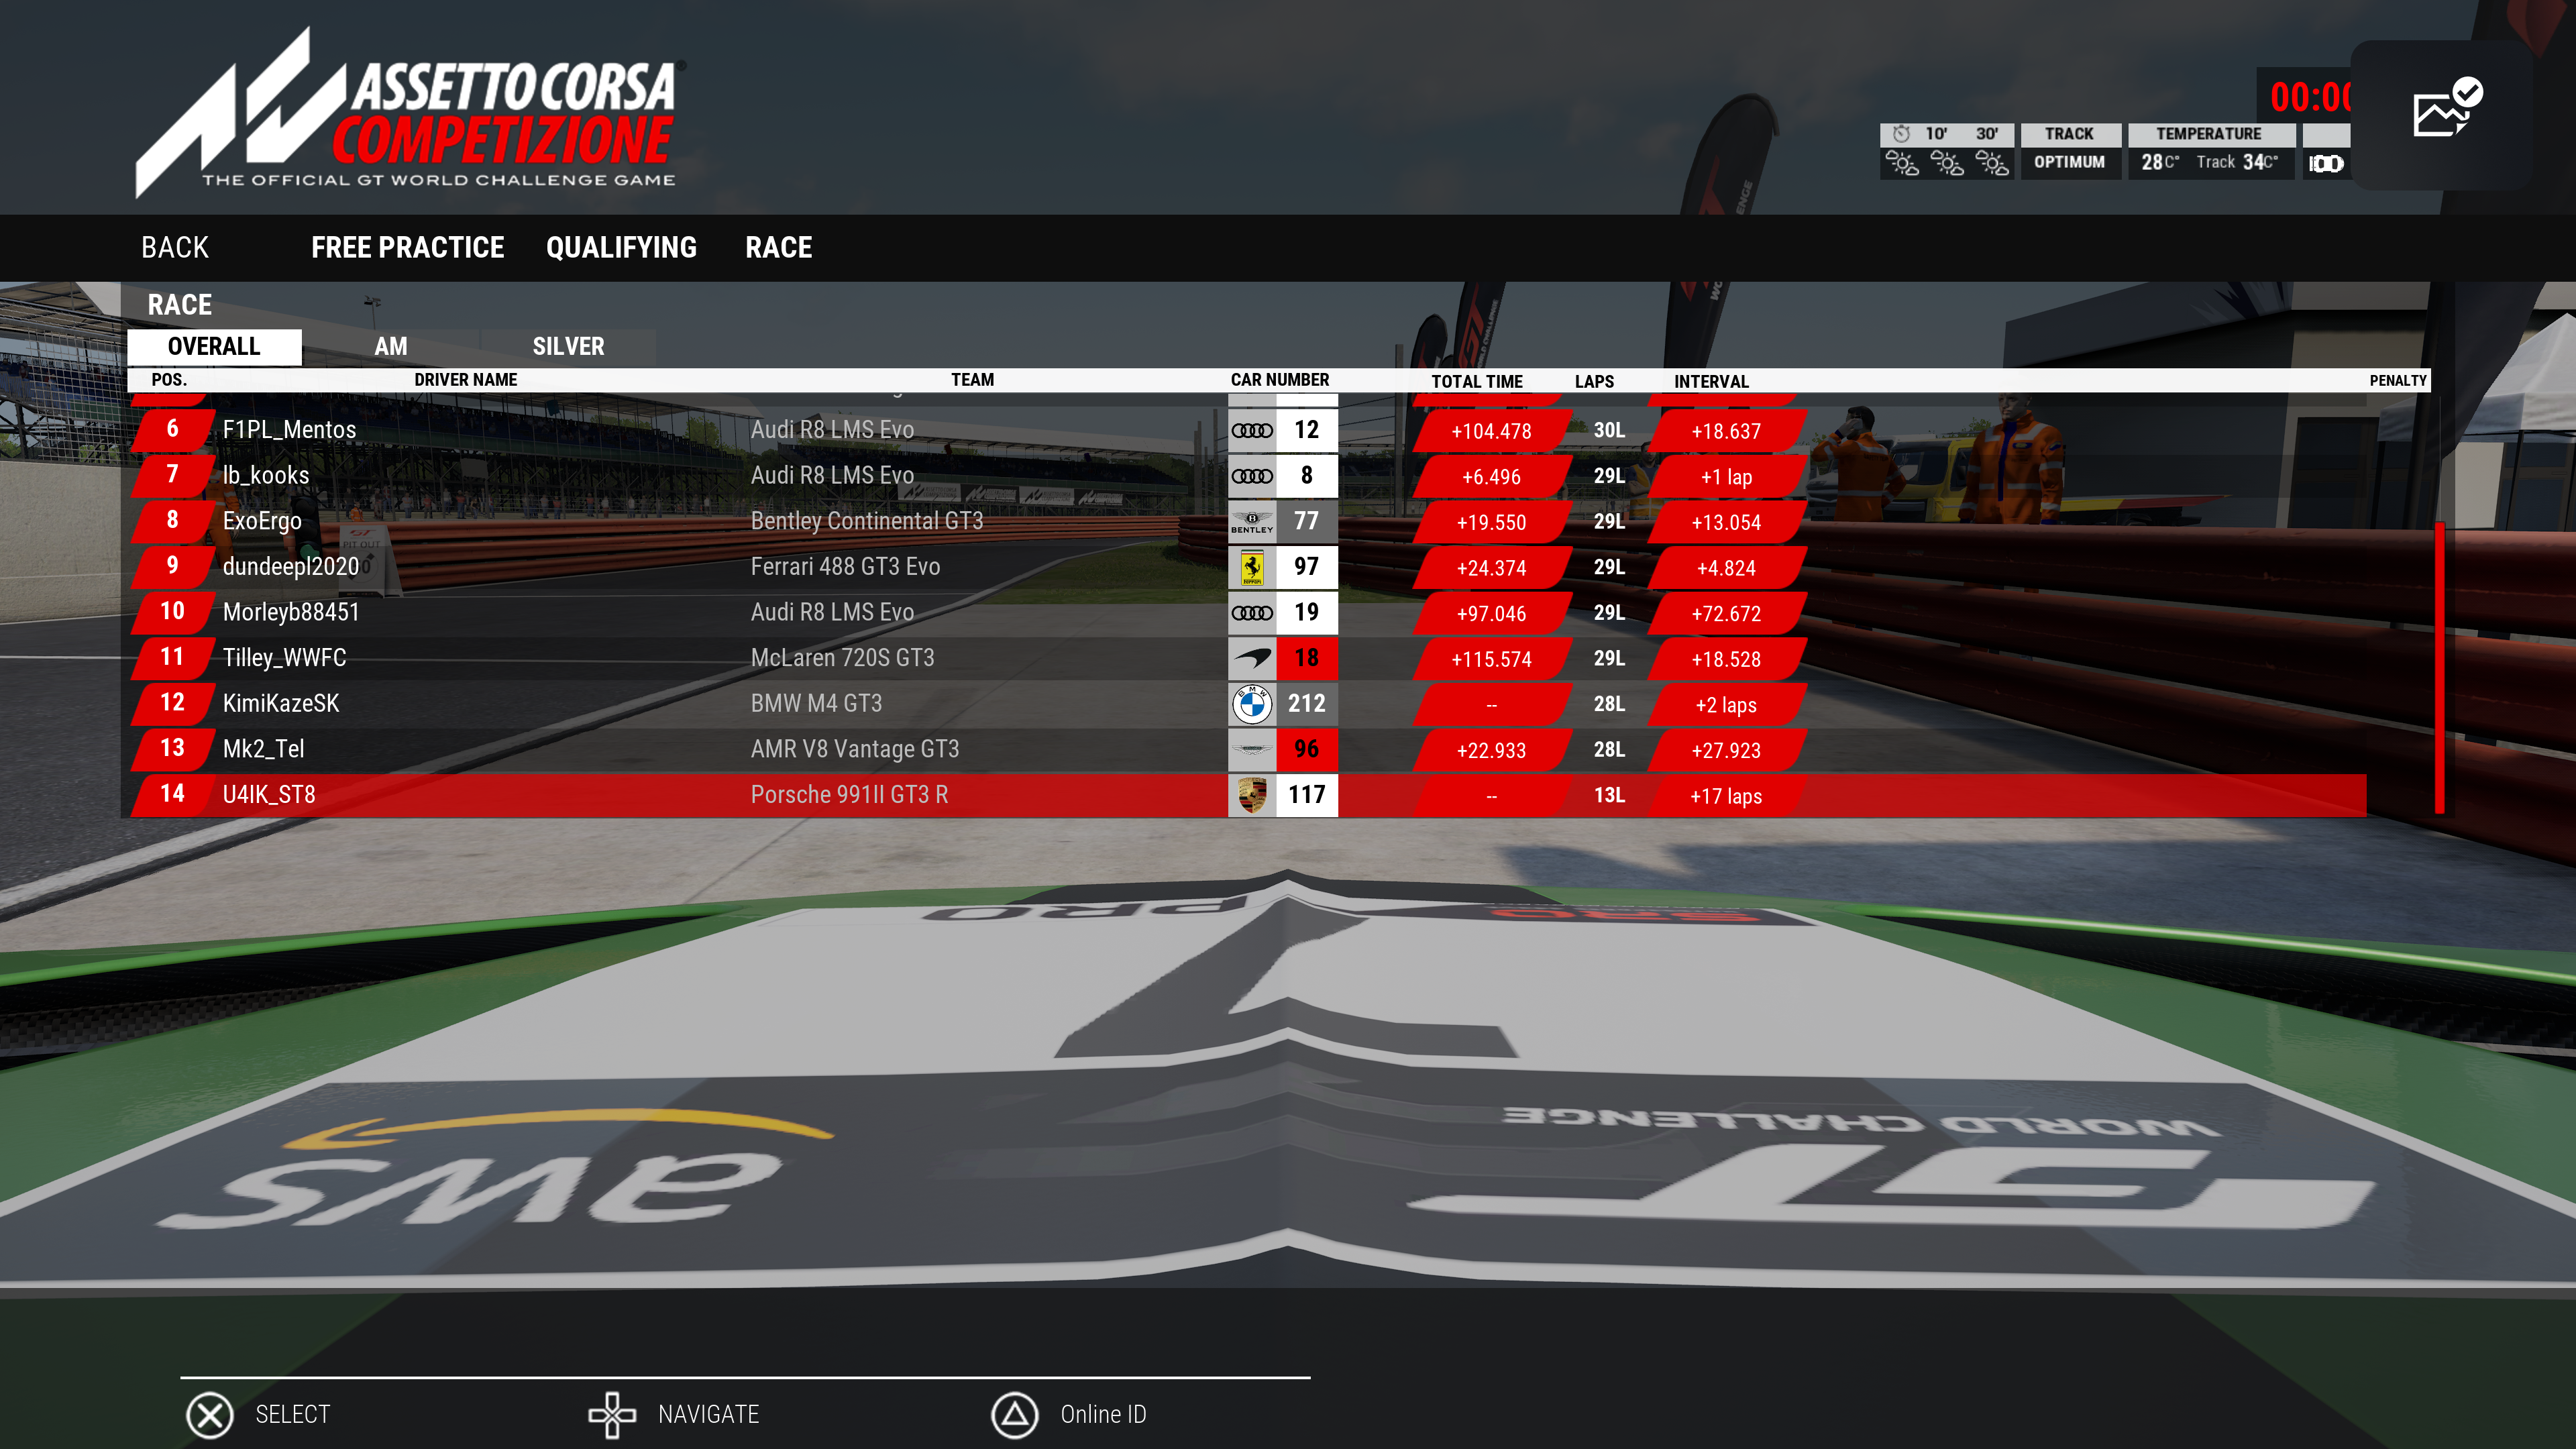Image resolution: width=2576 pixels, height=1449 pixels.
Task: Click the Aston Martin logo for car 96
Action: pyautogui.click(x=1252, y=749)
